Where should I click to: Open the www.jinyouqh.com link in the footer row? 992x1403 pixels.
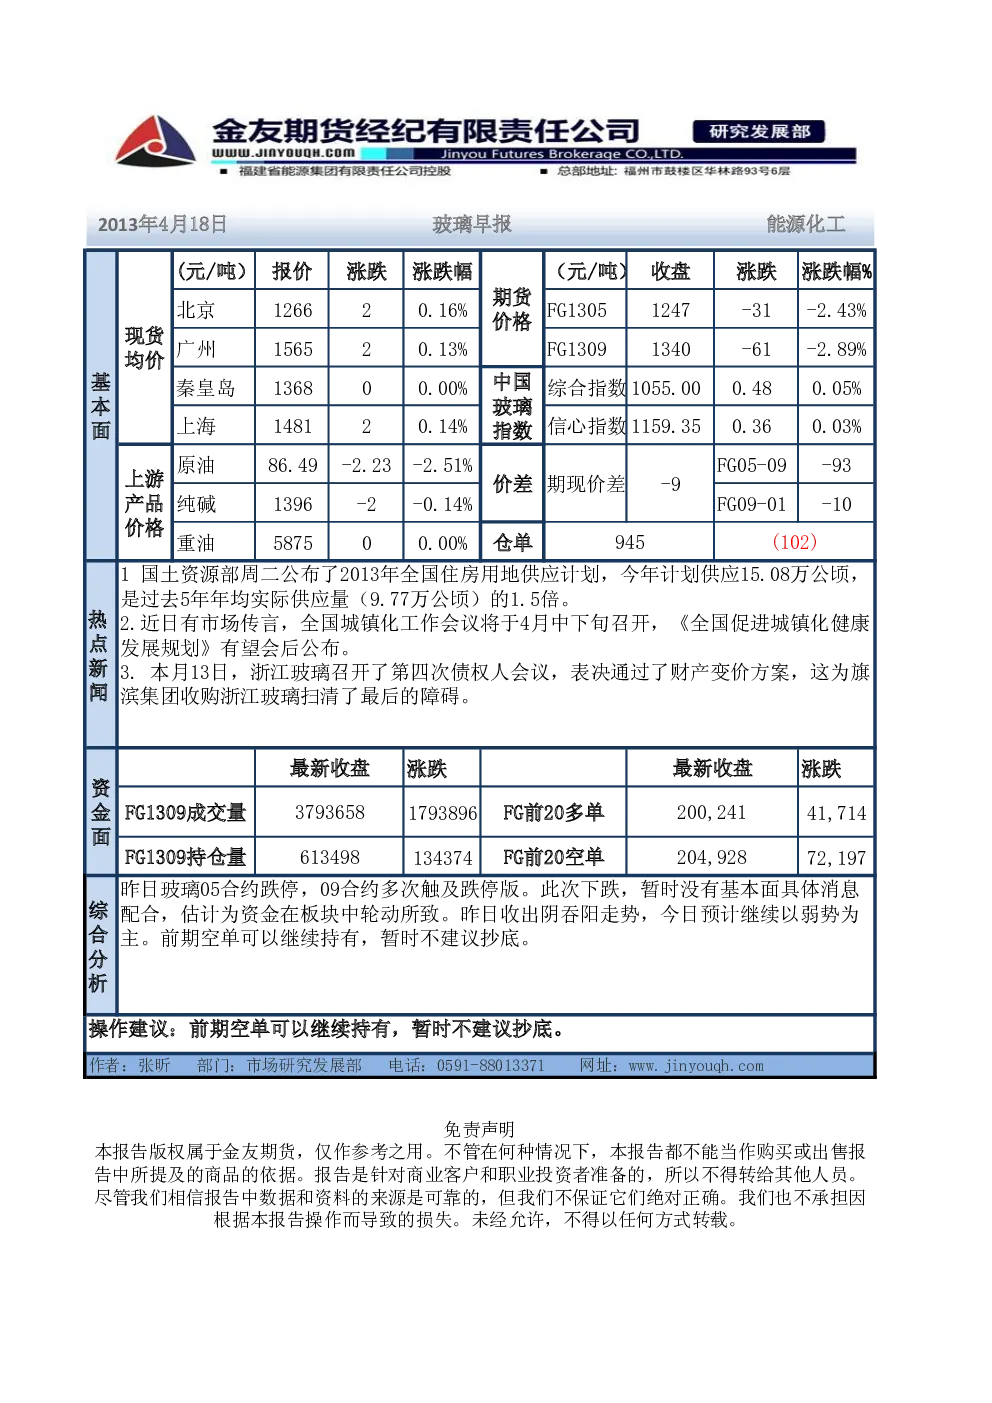tap(696, 1066)
